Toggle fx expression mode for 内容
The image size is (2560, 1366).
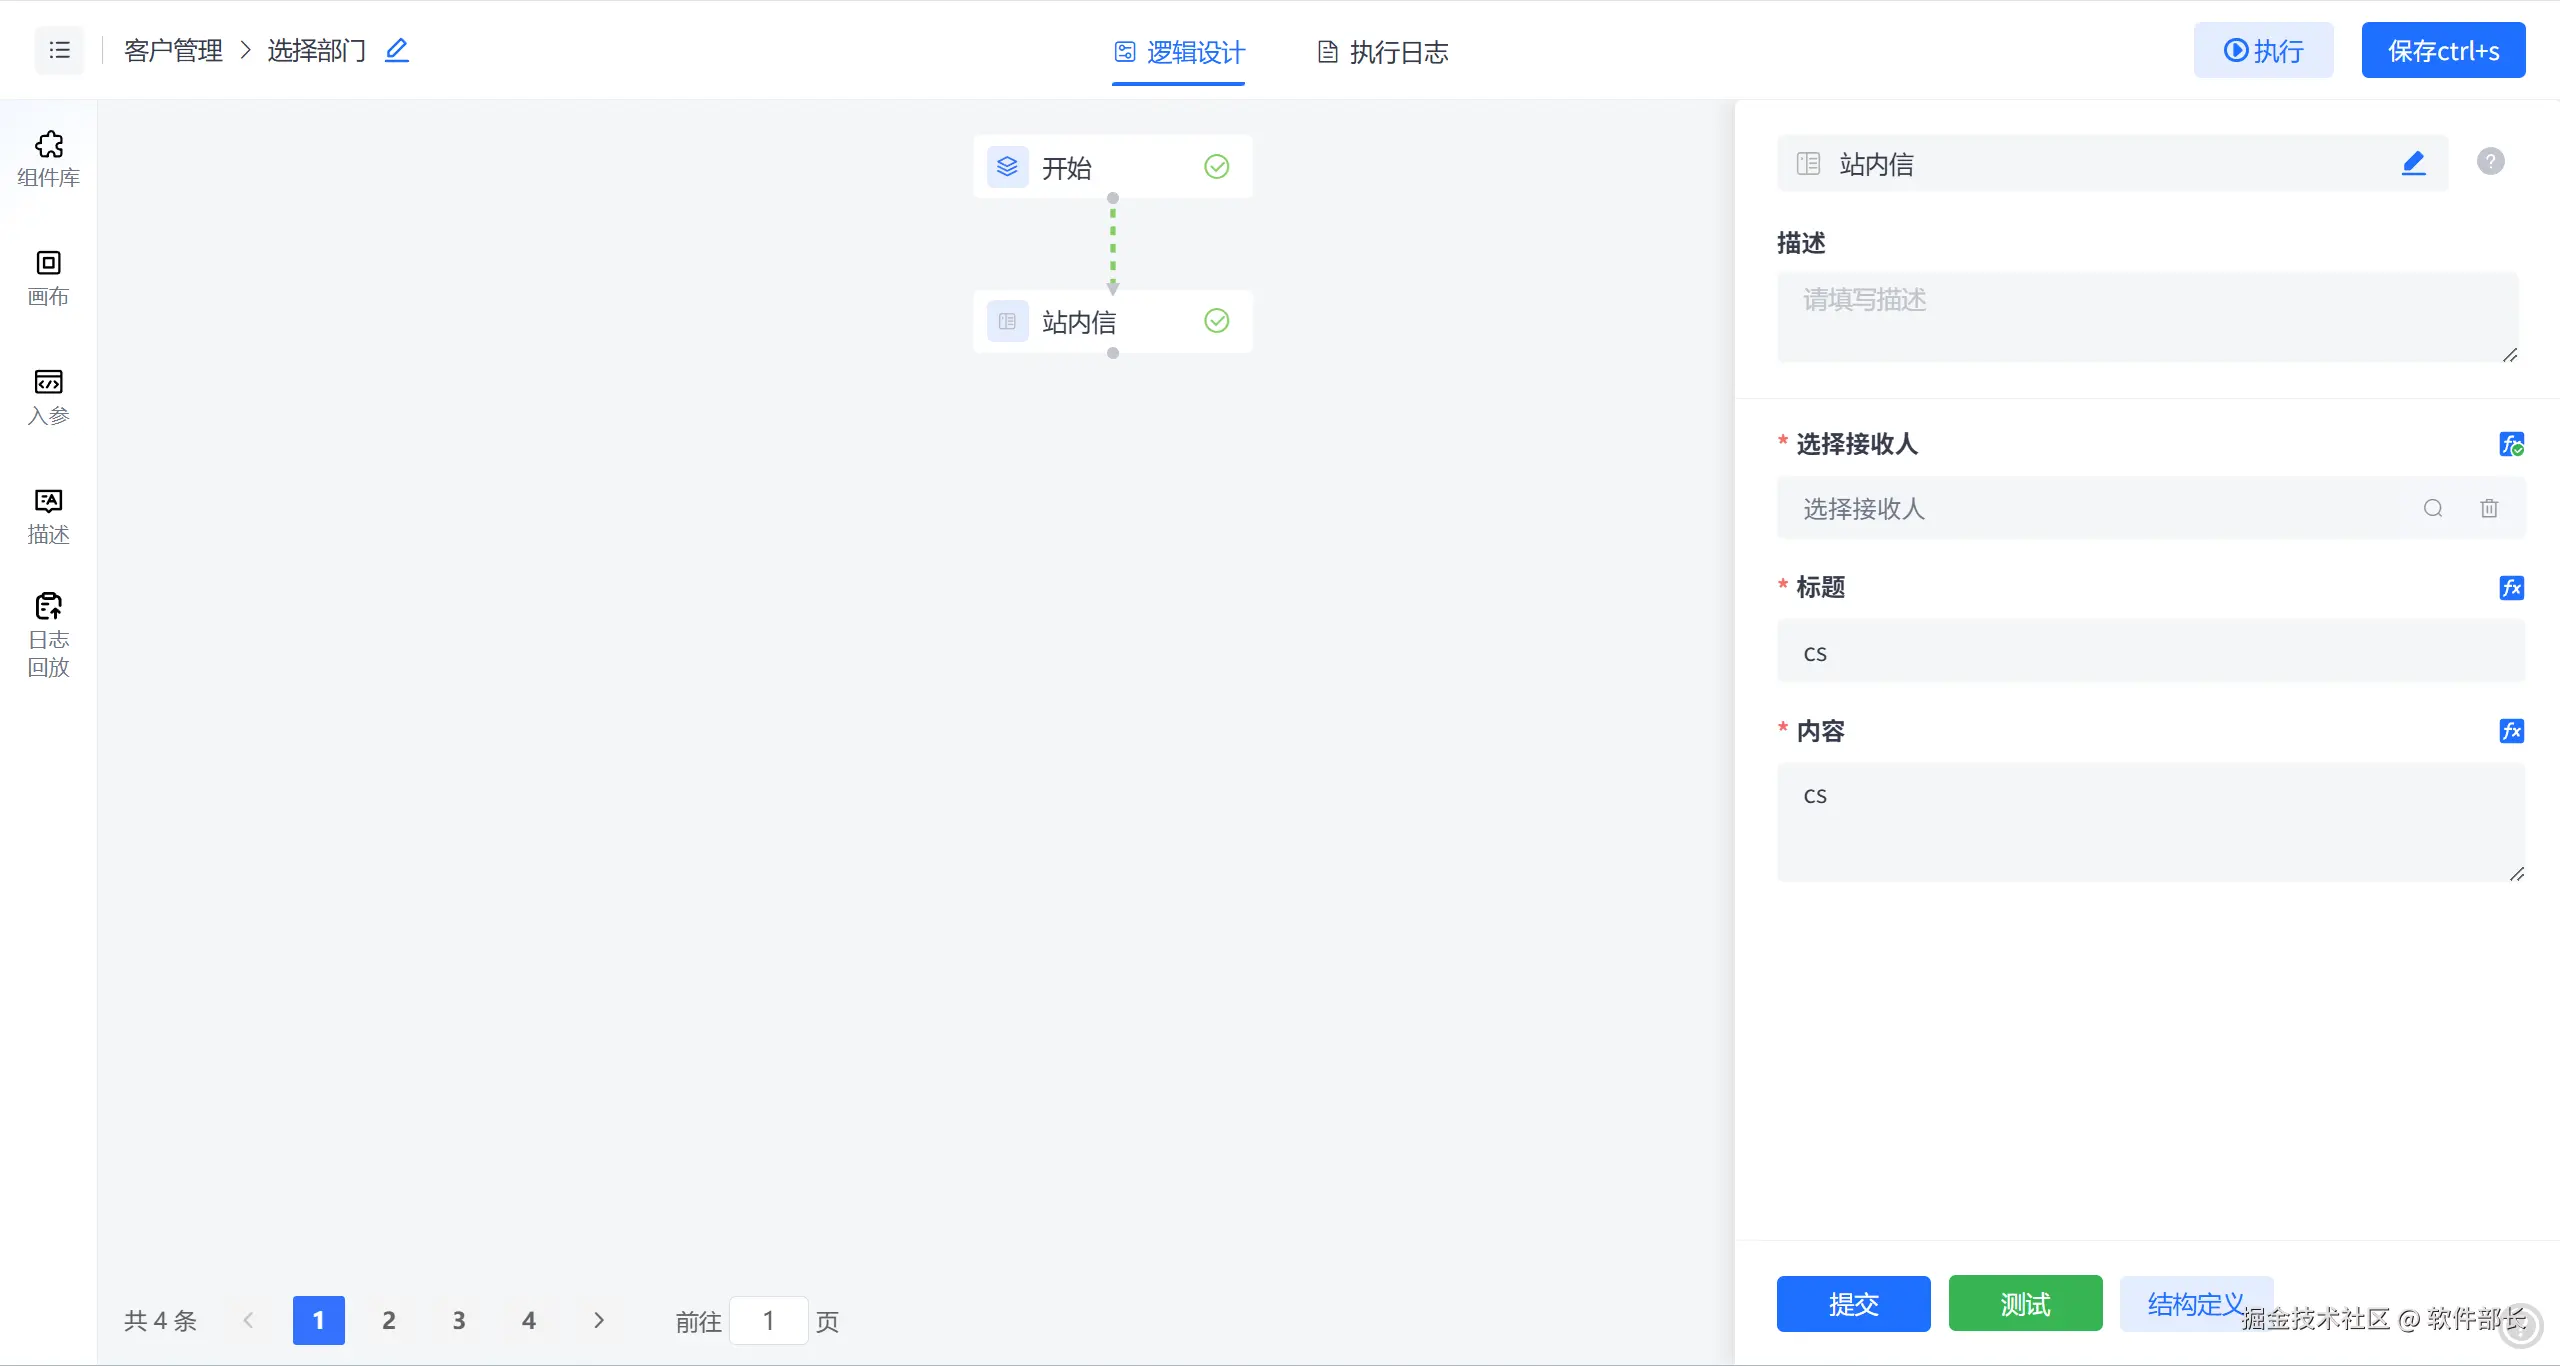pyautogui.click(x=2511, y=731)
